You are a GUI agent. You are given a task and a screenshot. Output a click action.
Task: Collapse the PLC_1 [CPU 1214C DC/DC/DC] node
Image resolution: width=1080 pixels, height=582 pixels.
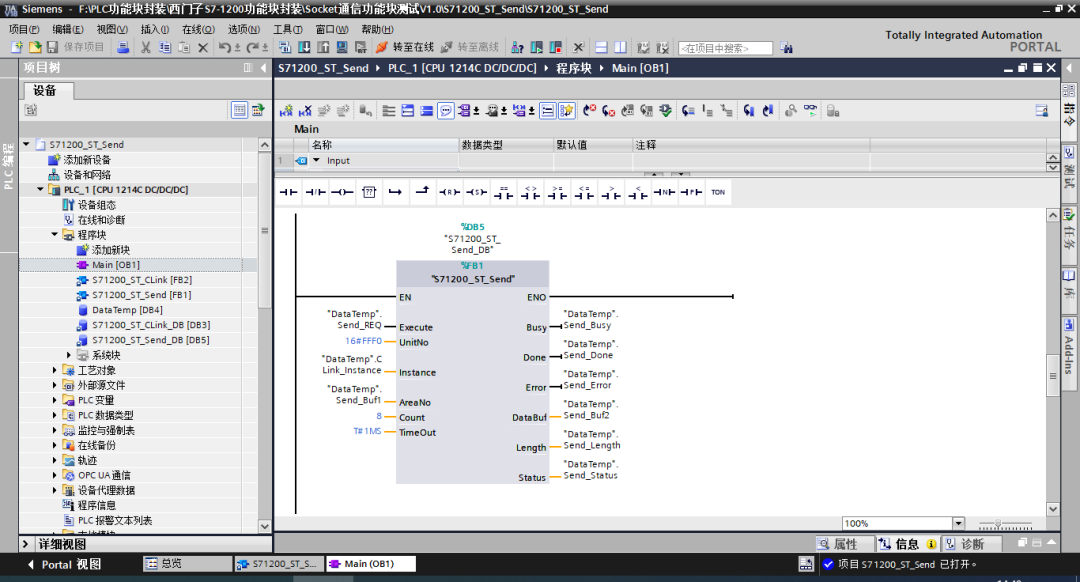[40, 189]
